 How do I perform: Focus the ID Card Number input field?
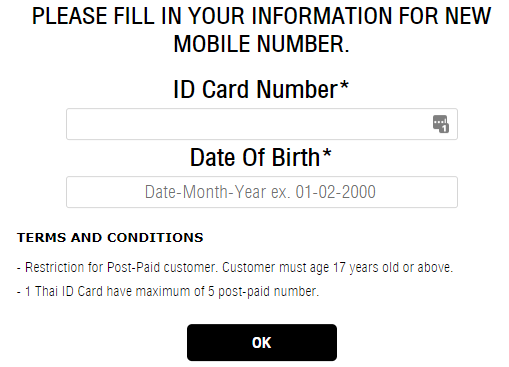(262, 124)
